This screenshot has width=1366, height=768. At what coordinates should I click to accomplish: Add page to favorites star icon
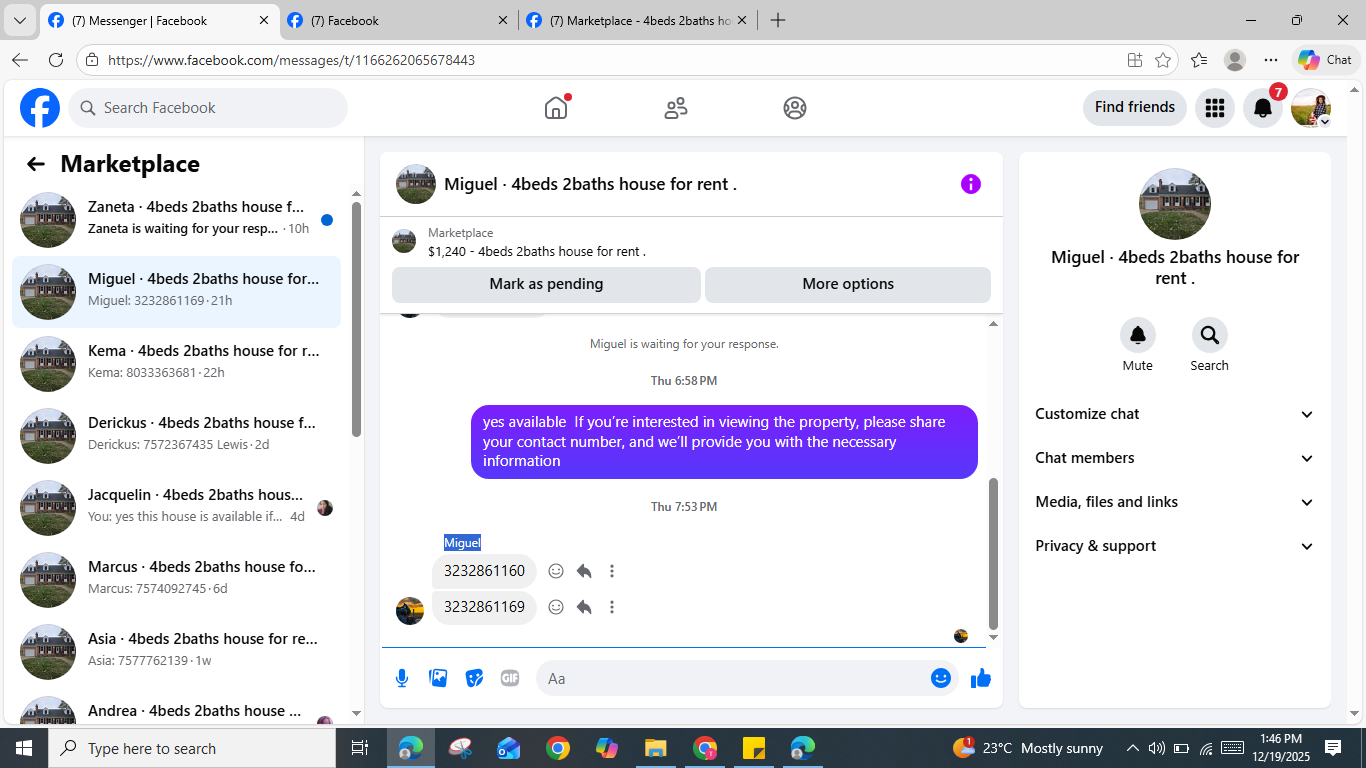[x=1163, y=60]
